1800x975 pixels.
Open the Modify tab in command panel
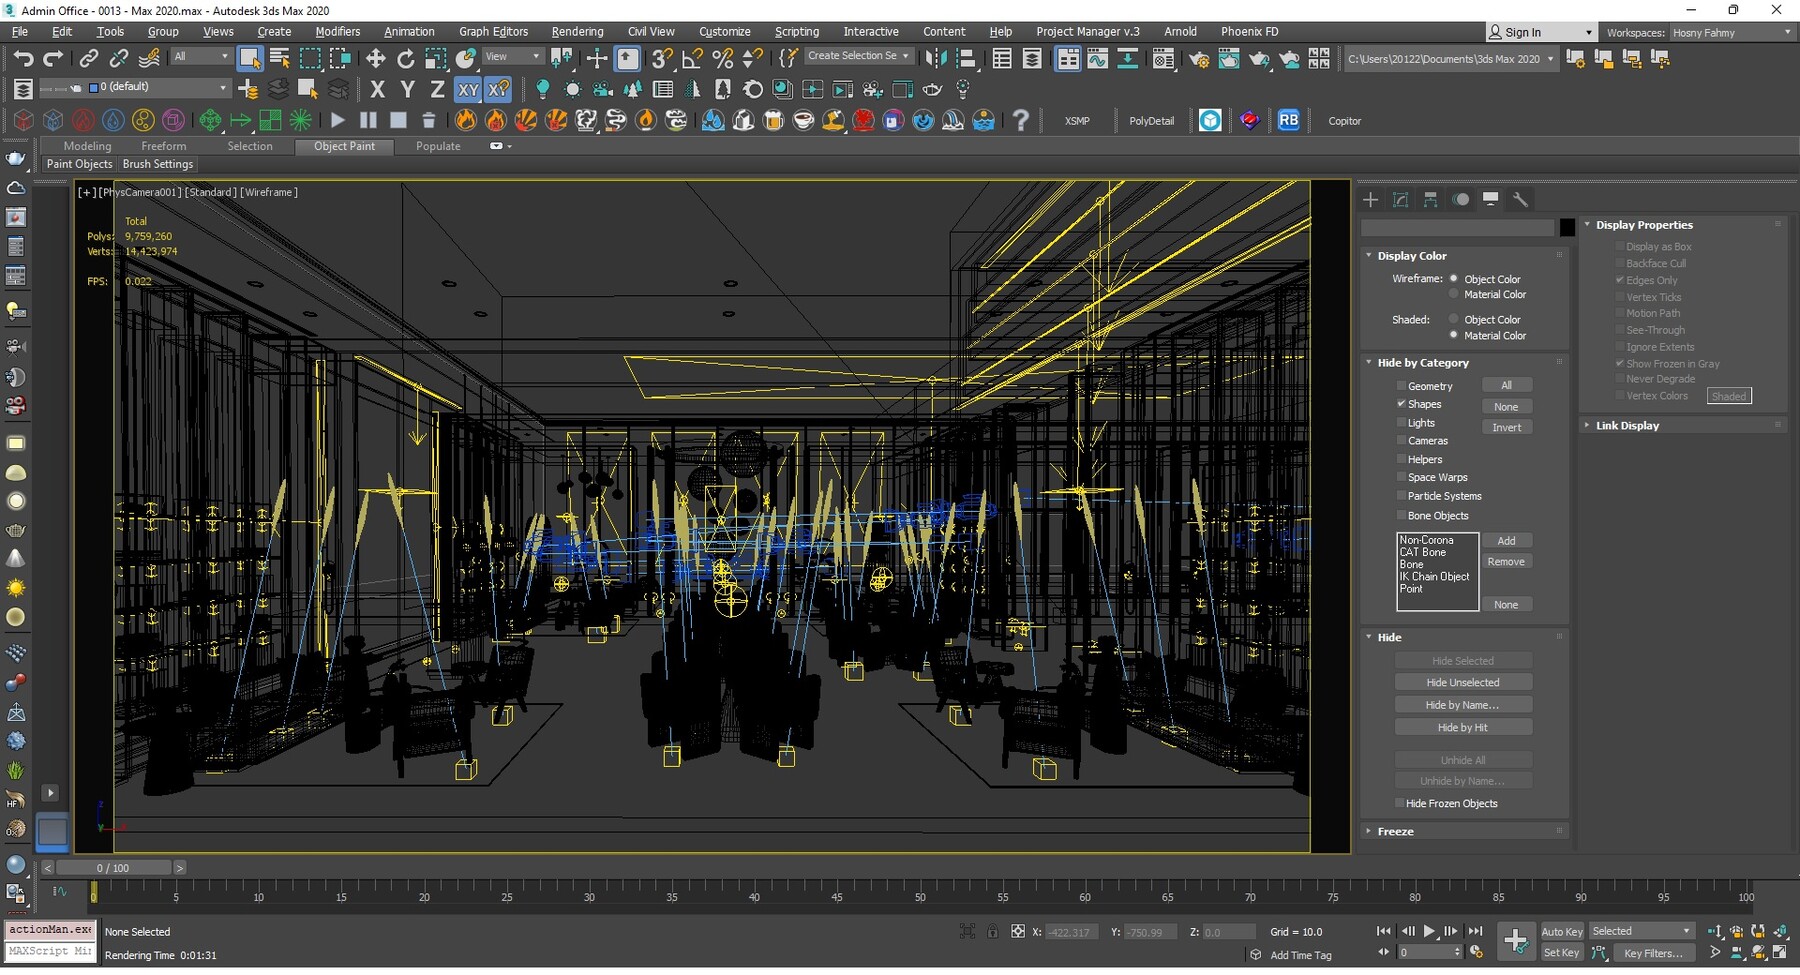click(x=1400, y=200)
